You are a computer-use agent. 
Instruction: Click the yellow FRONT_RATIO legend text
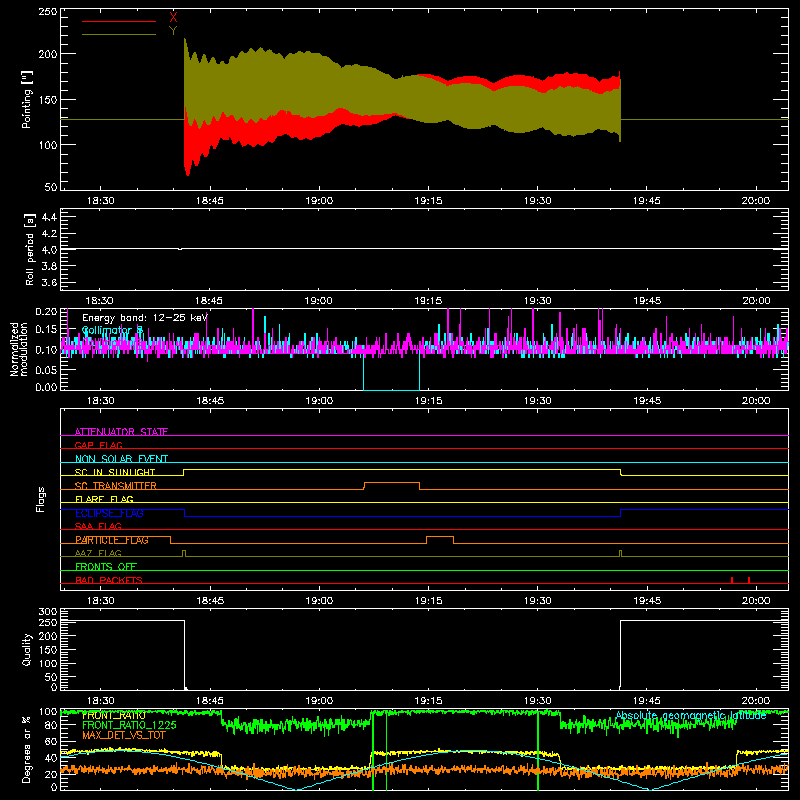tap(114, 716)
